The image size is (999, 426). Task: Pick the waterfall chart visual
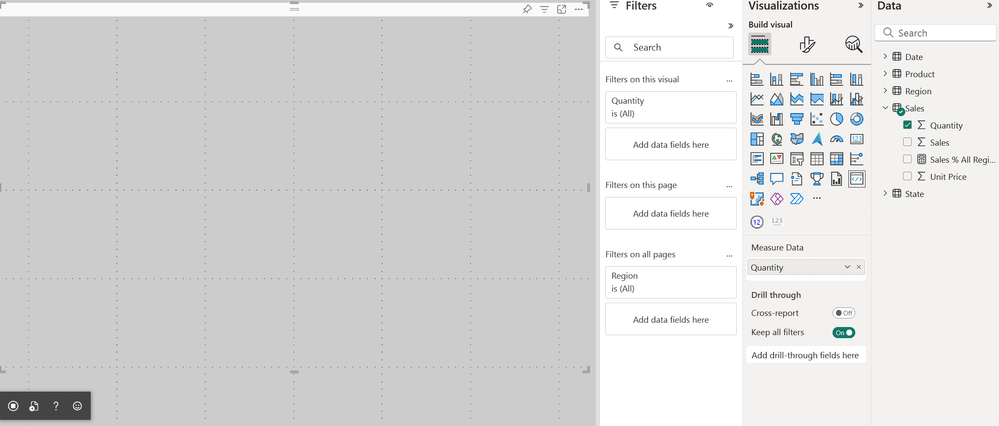(777, 119)
